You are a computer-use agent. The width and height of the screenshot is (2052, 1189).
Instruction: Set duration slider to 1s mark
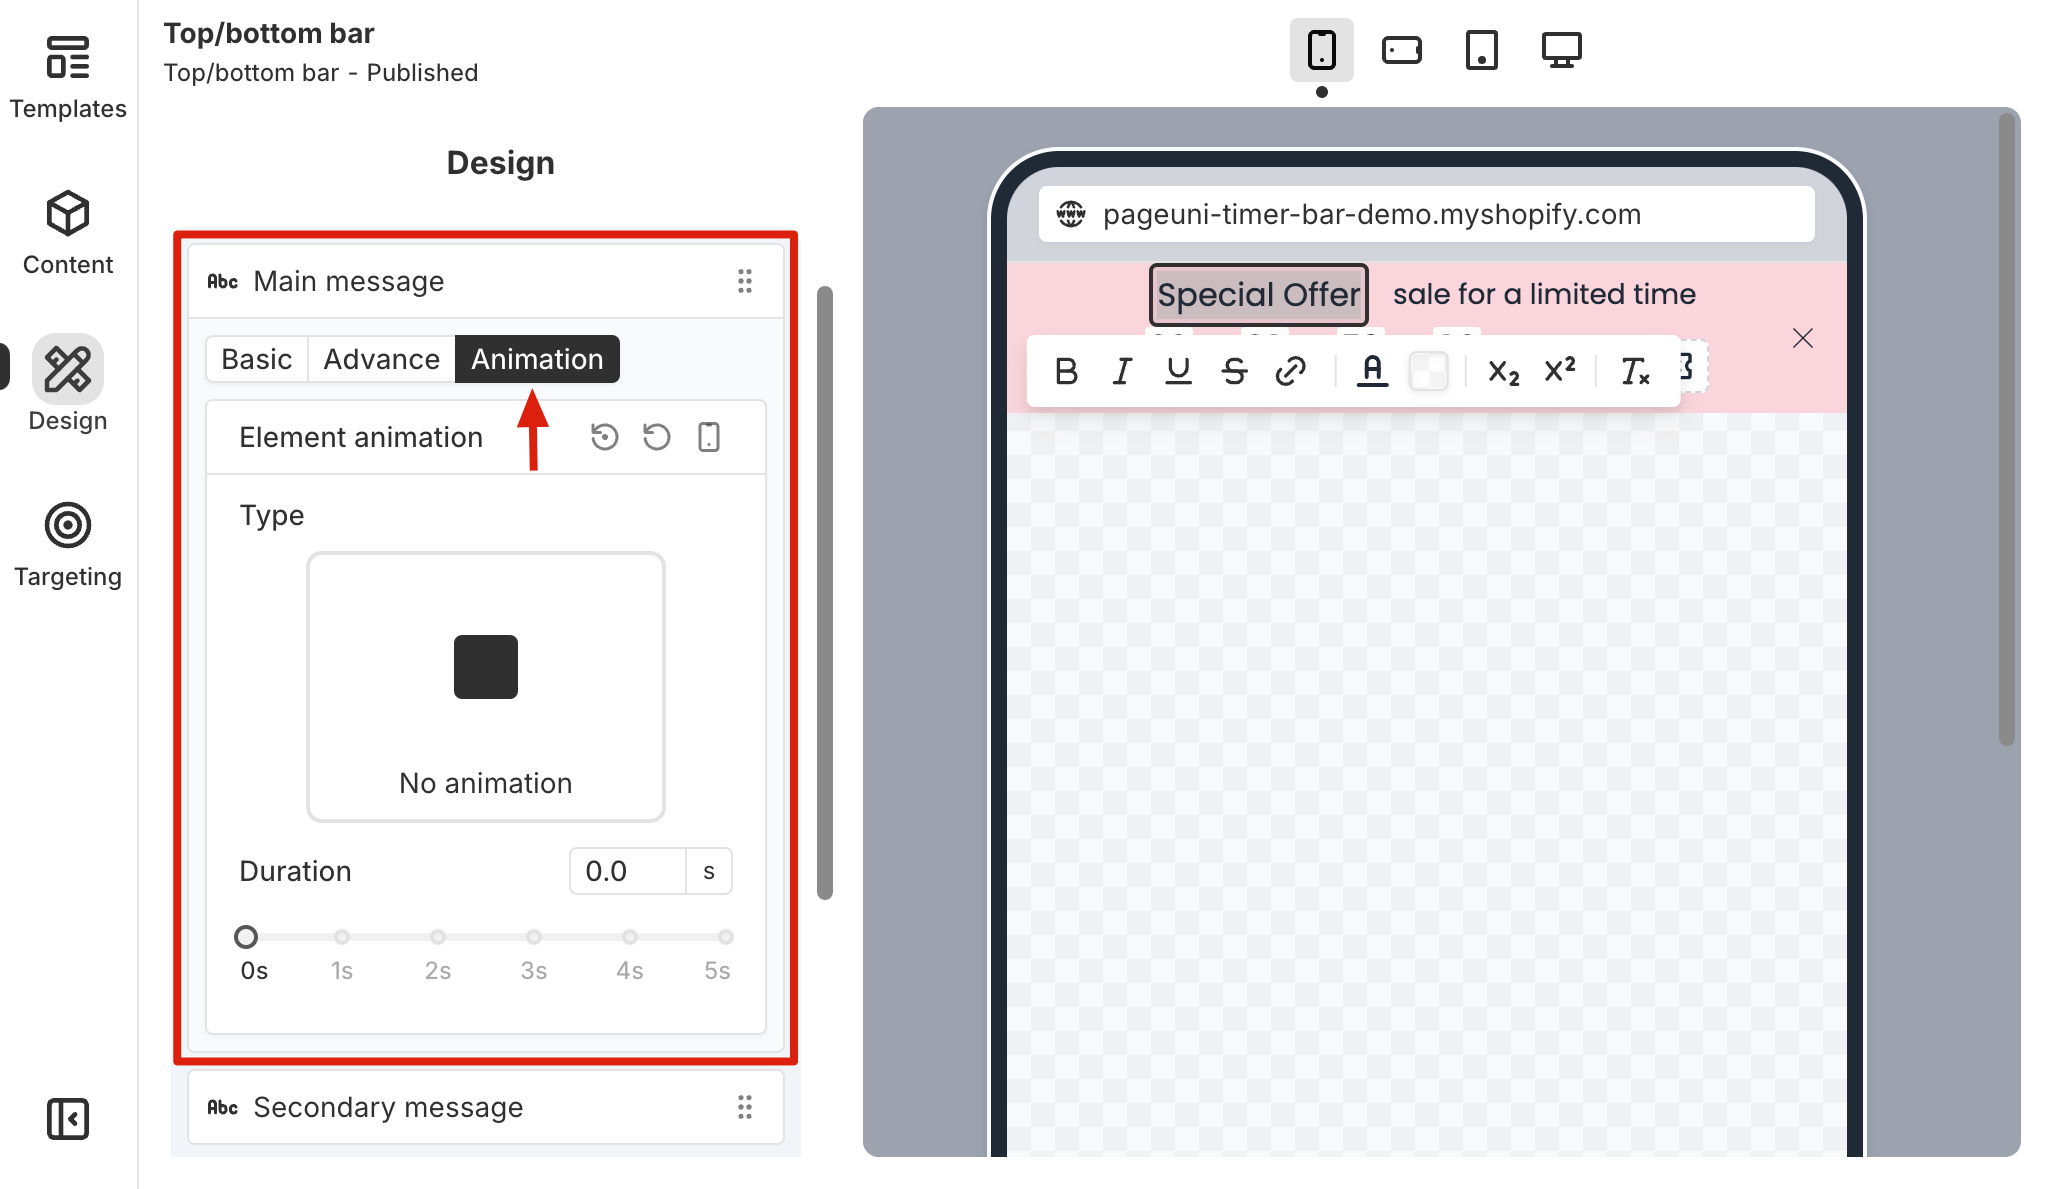pos(342,937)
